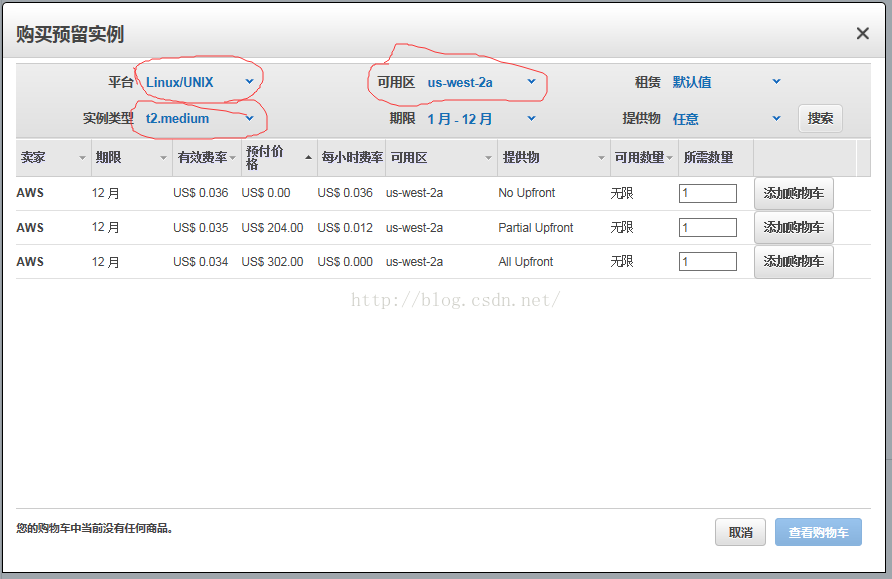Image resolution: width=892 pixels, height=579 pixels.
Task: Close the 购买预留实例 dialog
Action: [x=862, y=34]
